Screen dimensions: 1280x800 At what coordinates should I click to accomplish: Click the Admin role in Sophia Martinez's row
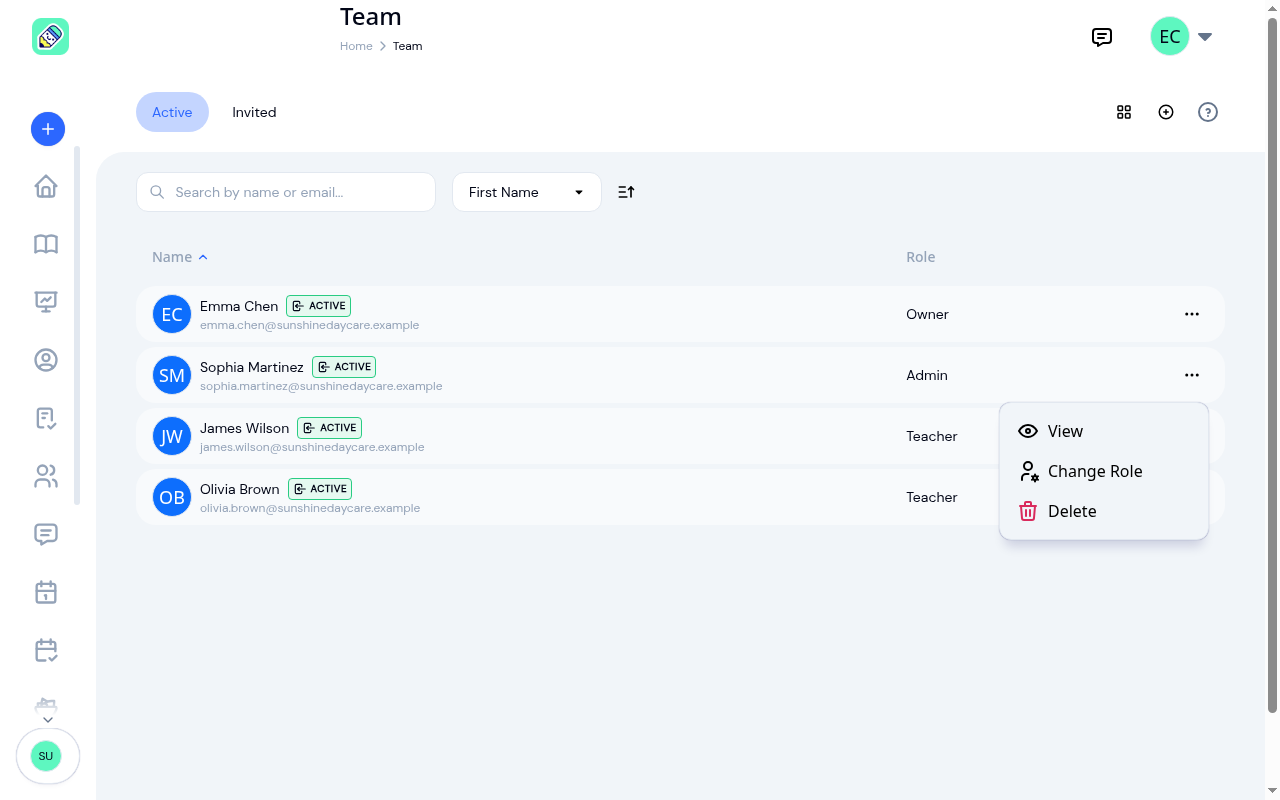(x=927, y=375)
